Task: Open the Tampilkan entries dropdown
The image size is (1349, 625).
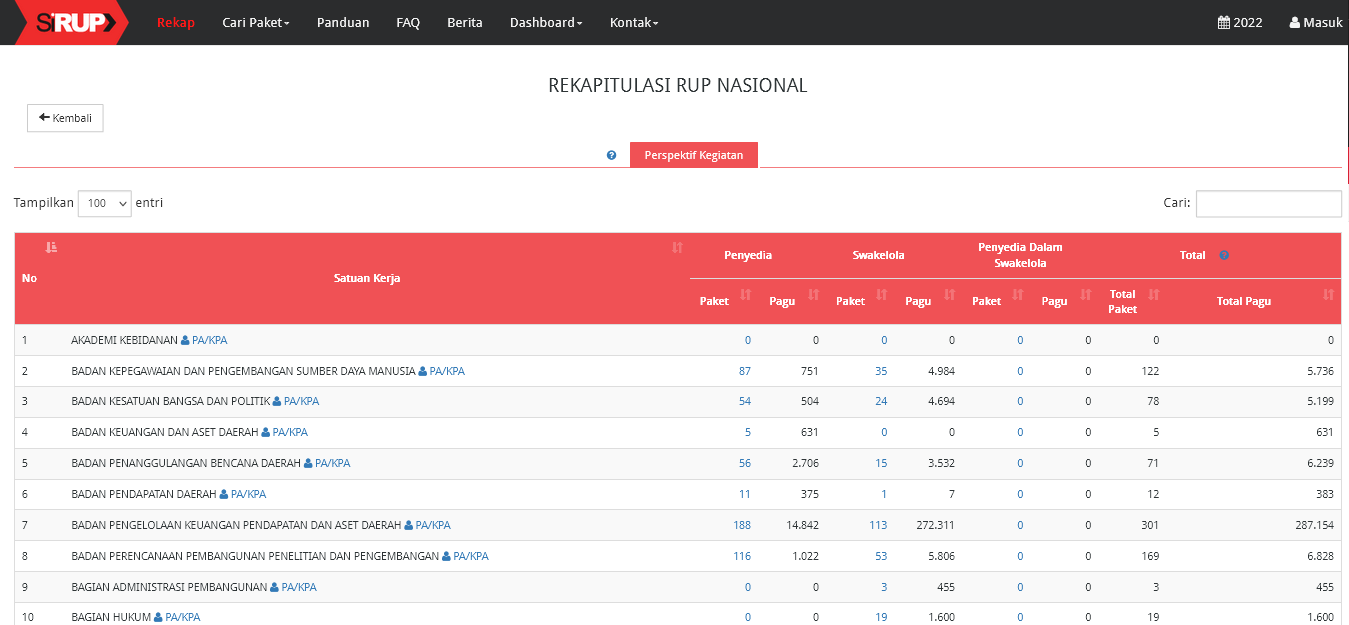Action: [x=105, y=203]
